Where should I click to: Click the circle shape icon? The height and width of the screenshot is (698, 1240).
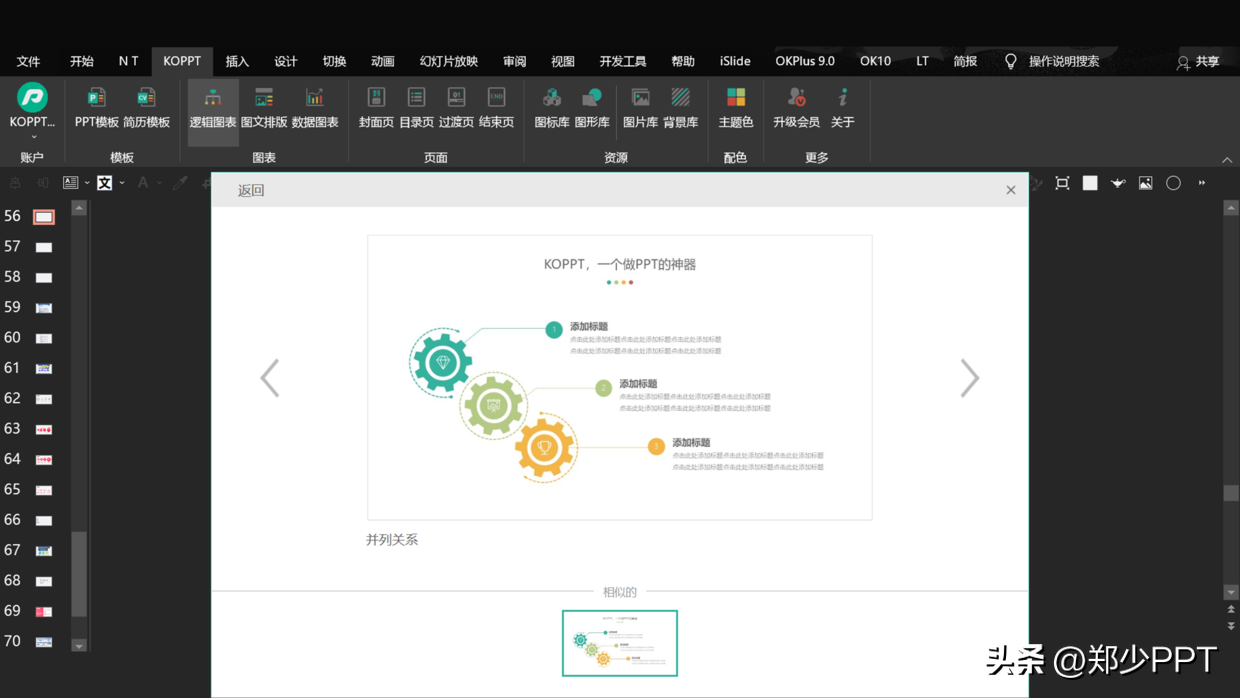click(1174, 183)
